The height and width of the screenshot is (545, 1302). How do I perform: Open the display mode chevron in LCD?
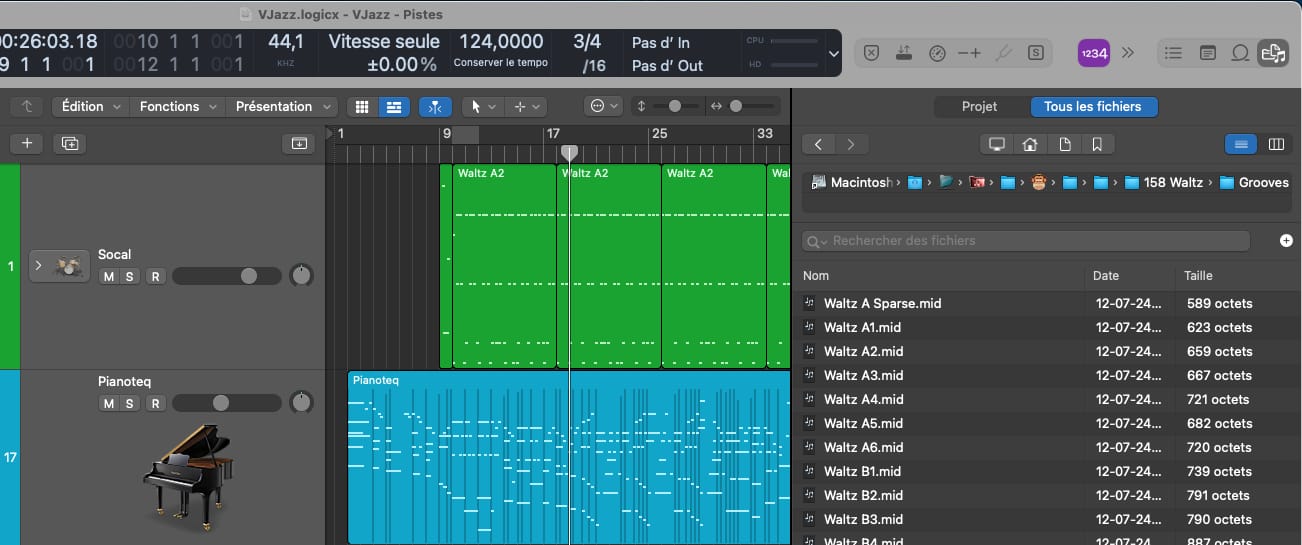(834, 54)
